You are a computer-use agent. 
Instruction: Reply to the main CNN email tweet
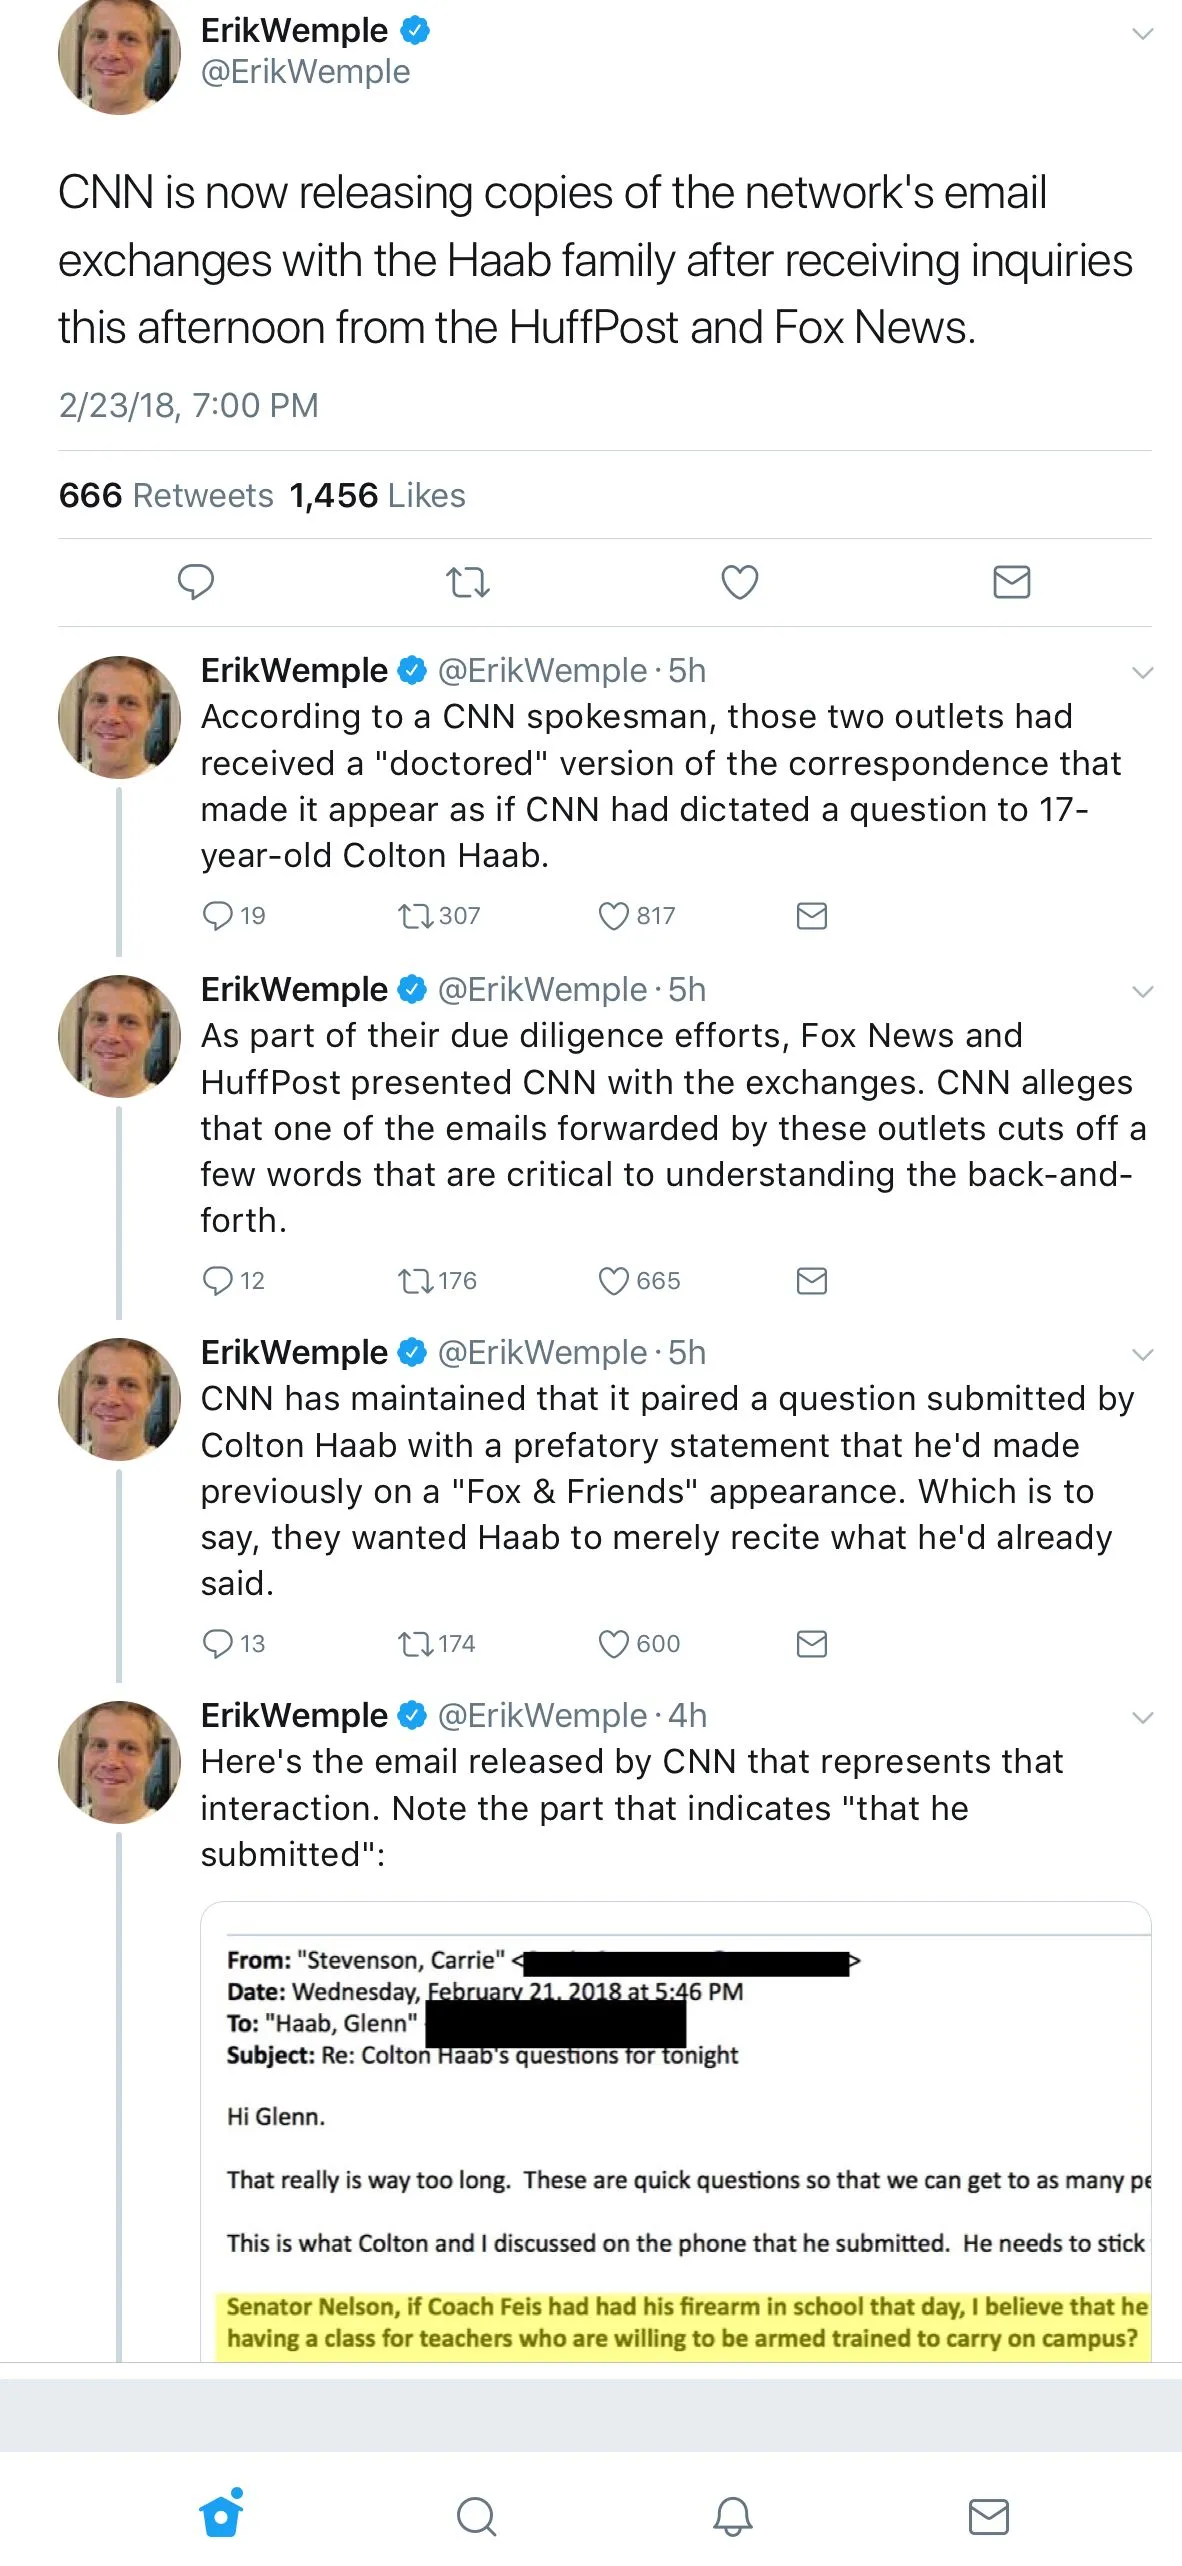pyautogui.click(x=195, y=581)
